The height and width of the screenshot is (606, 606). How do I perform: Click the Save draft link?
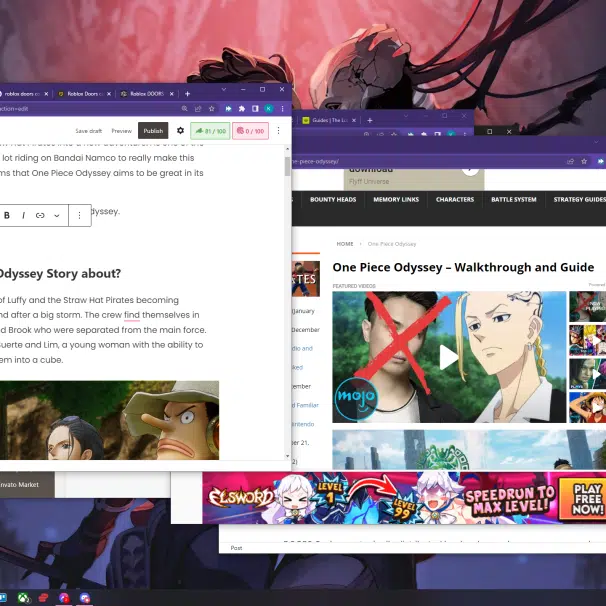89,131
